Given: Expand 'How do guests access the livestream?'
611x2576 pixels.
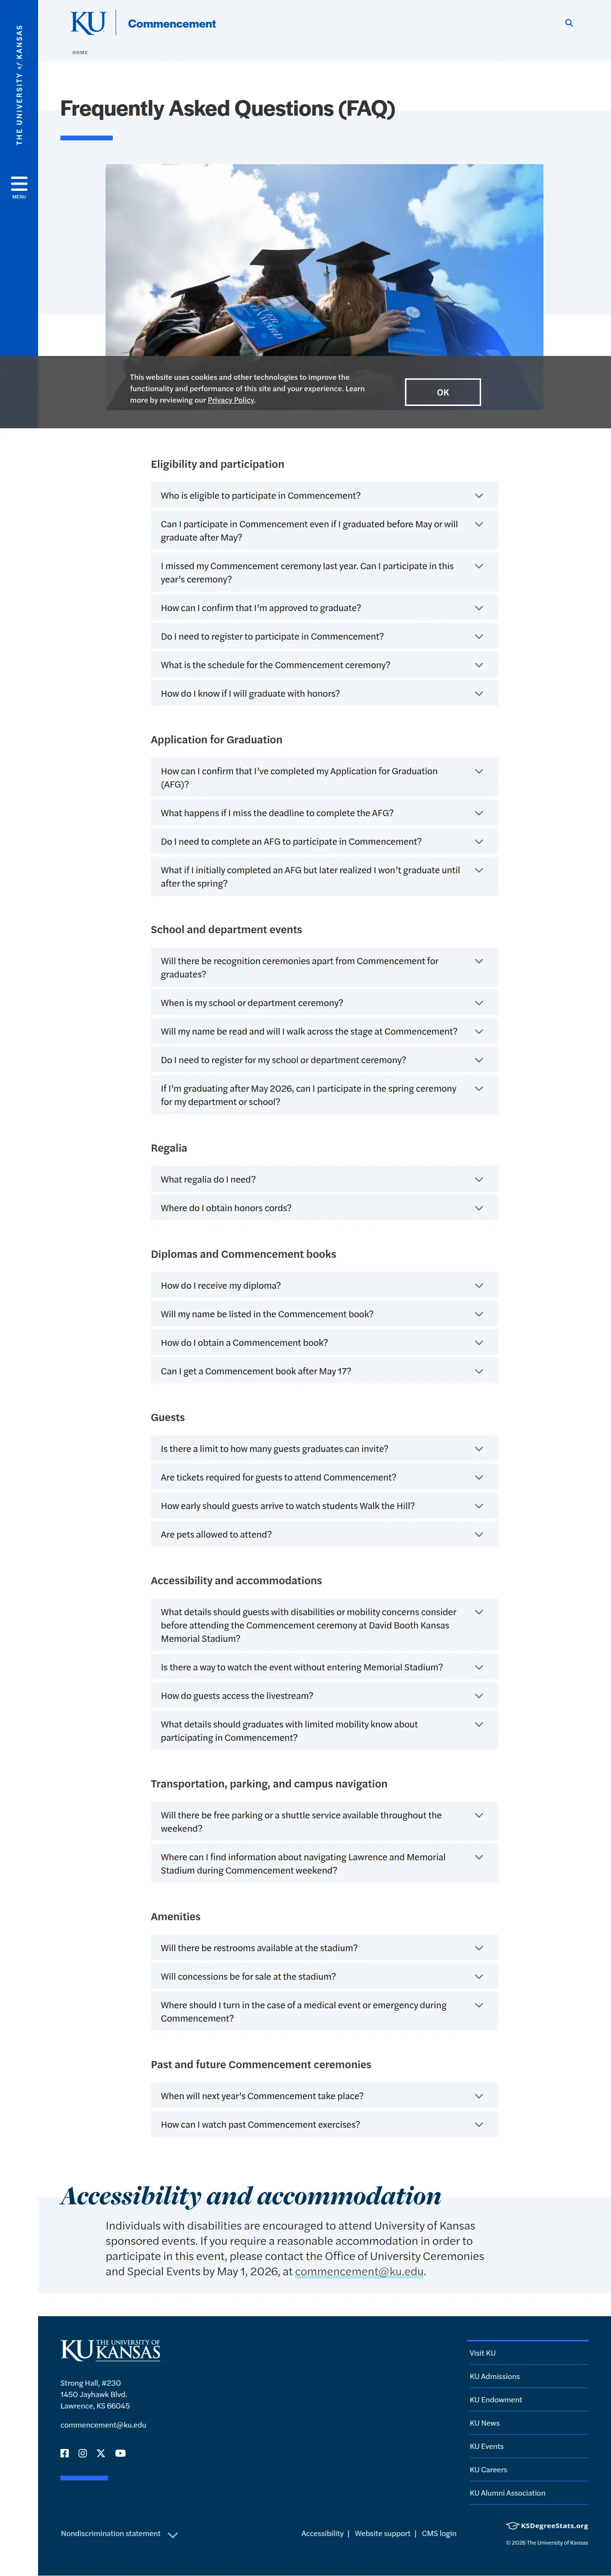Looking at the screenshot, I should 324,1695.
